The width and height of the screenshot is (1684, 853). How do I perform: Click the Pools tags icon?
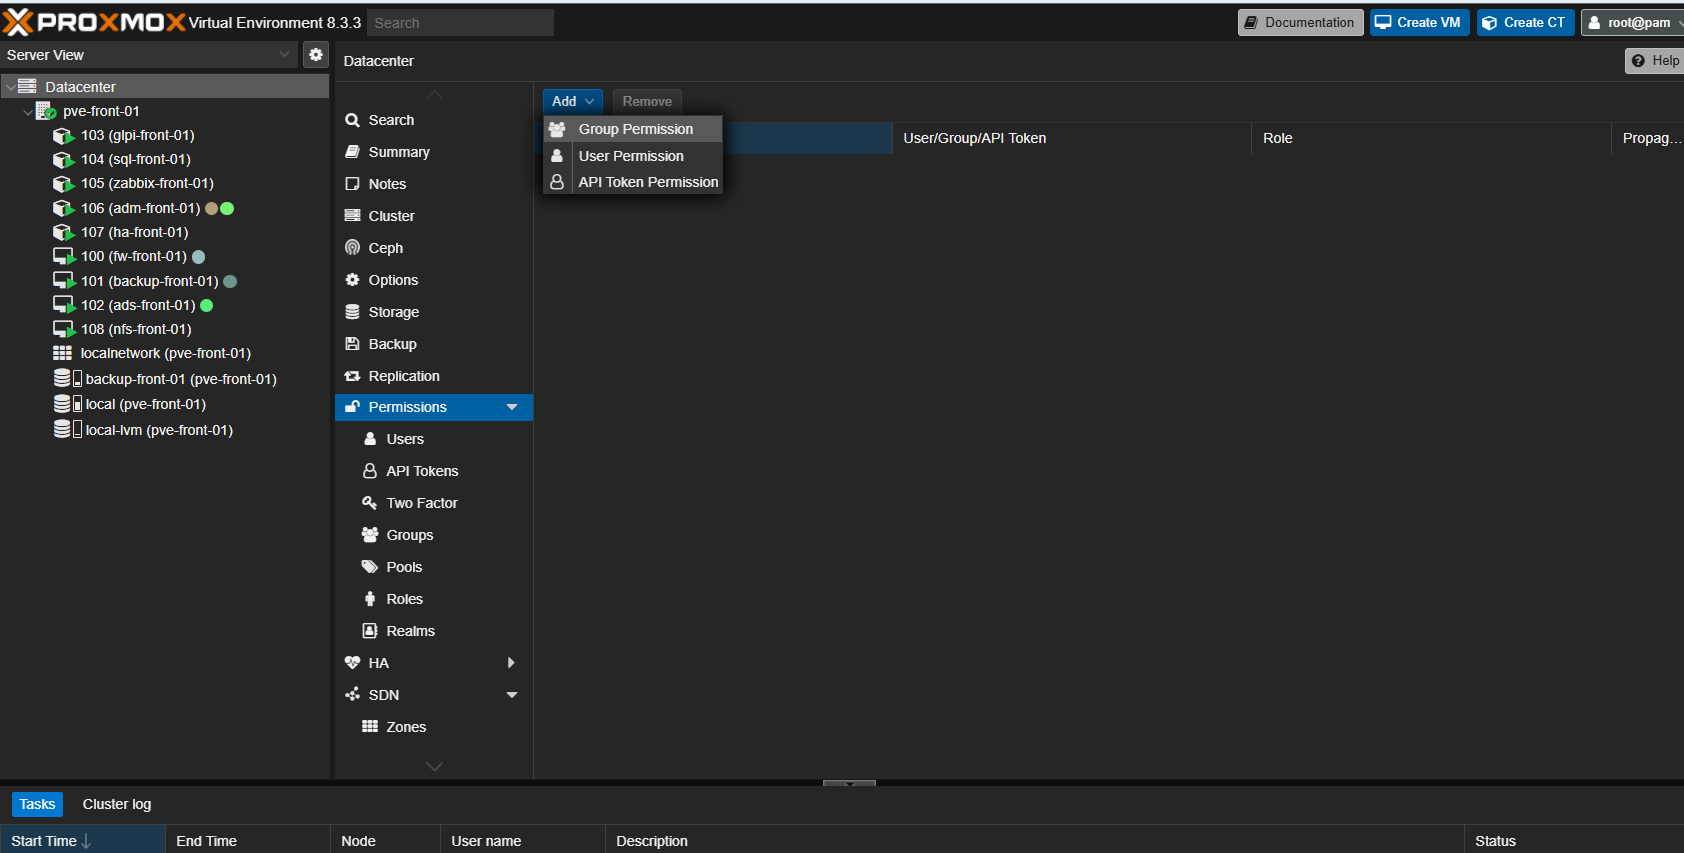[370, 567]
